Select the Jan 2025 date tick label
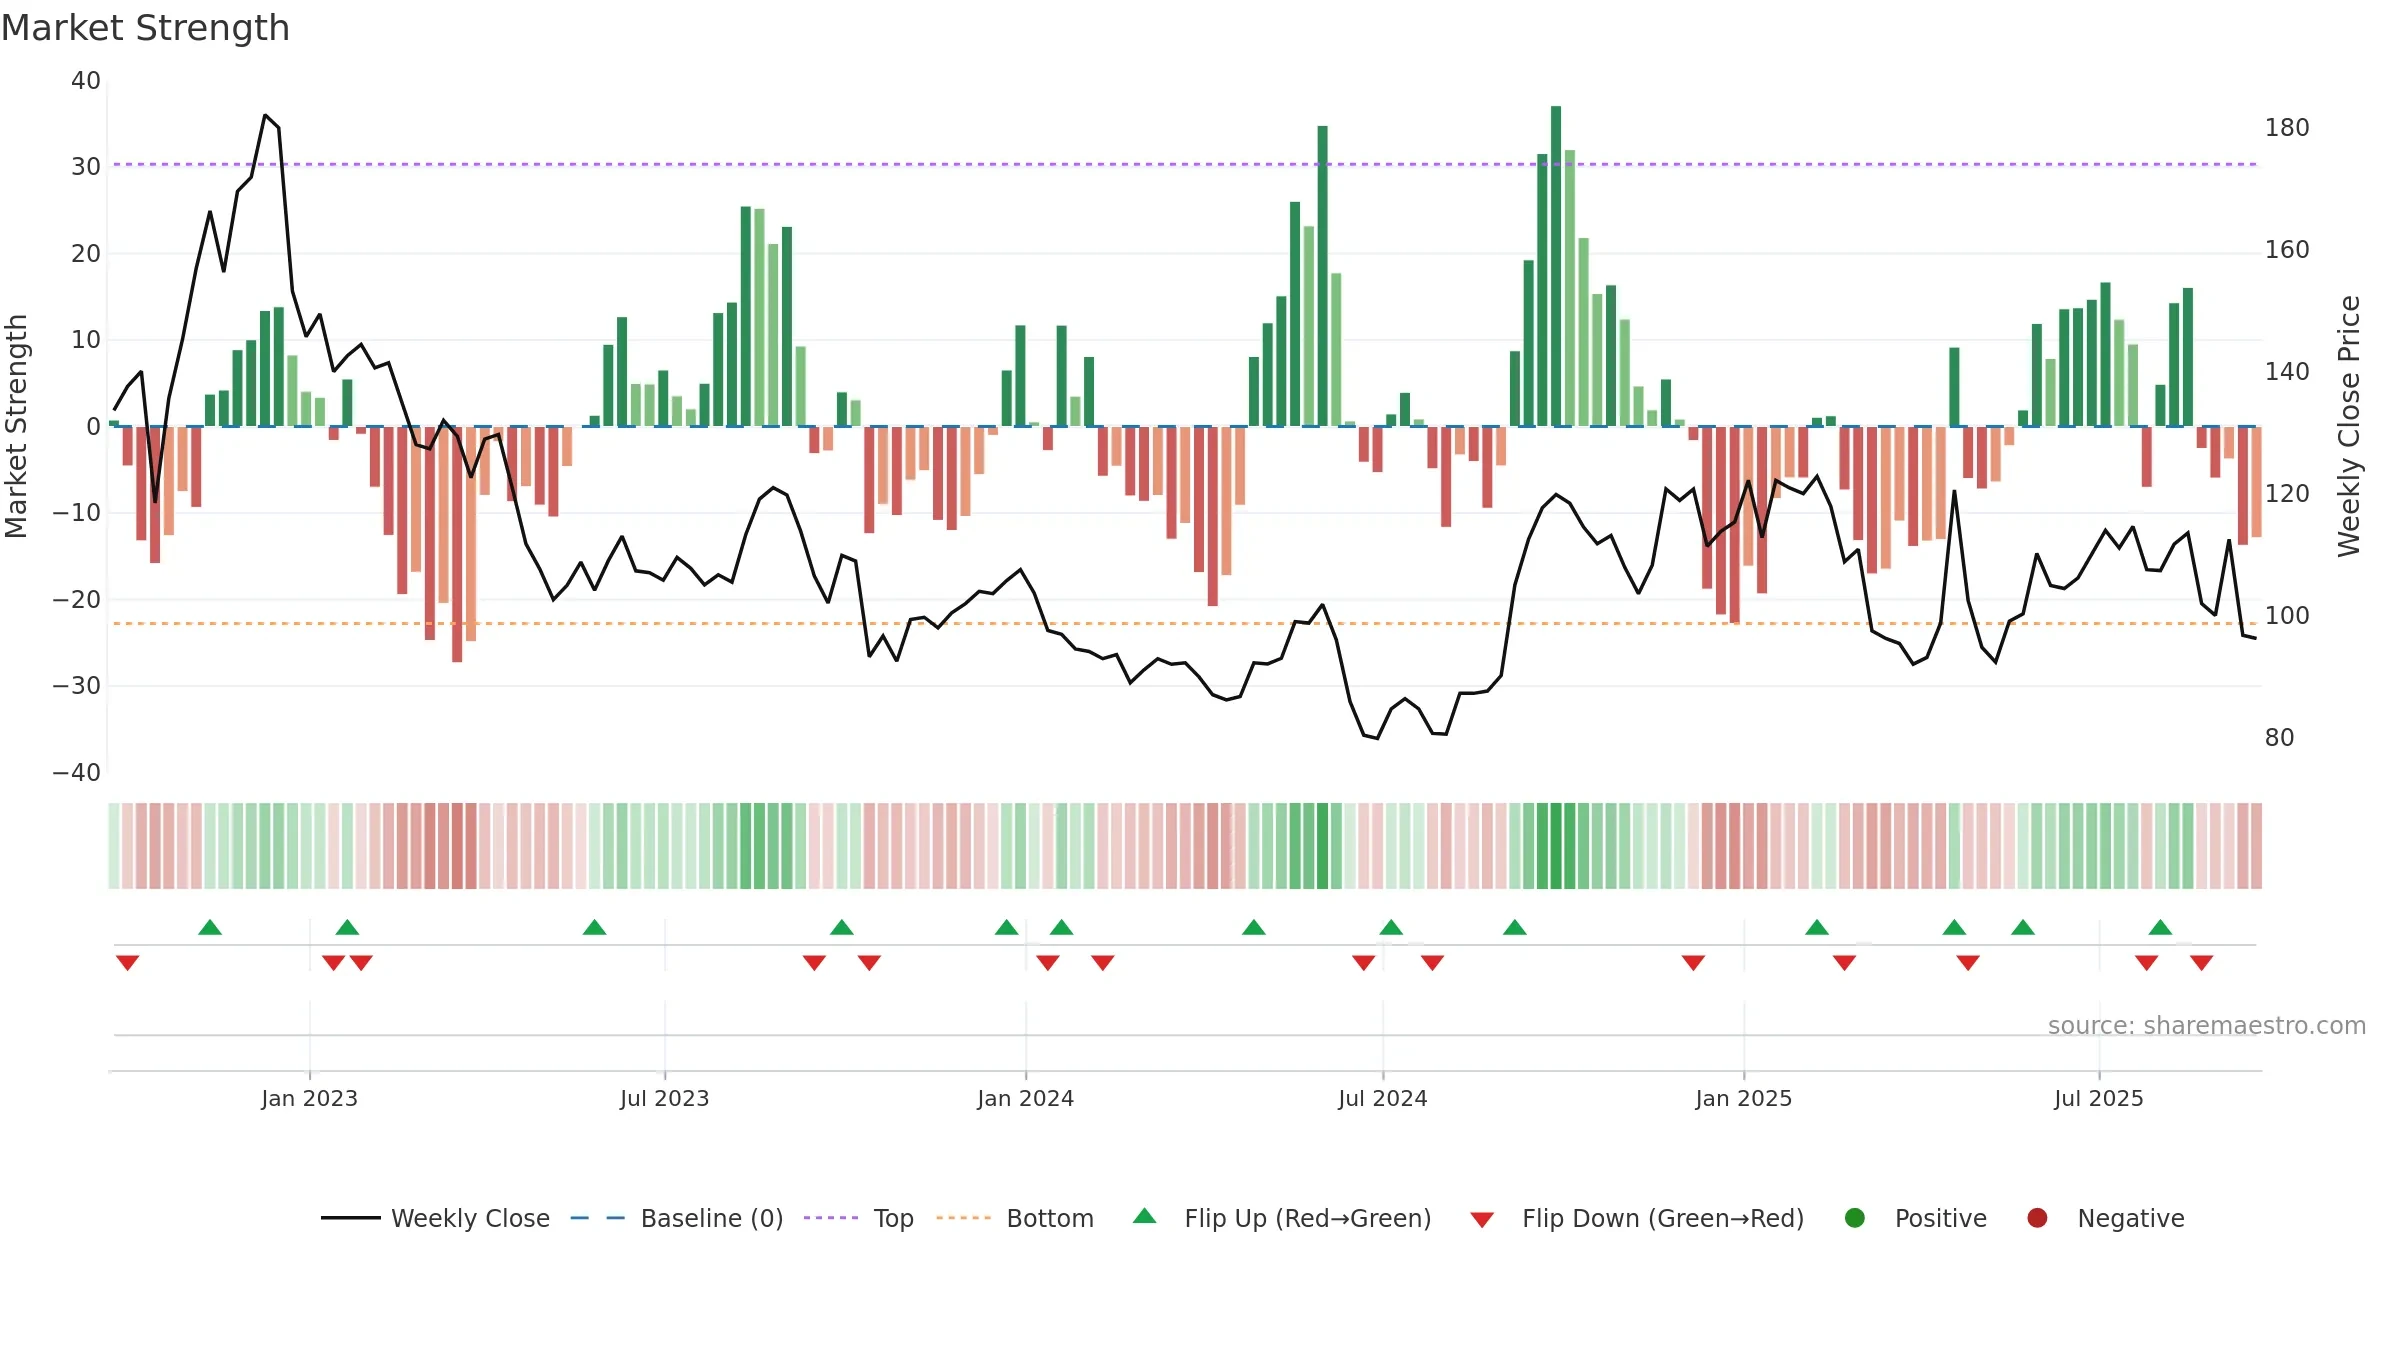This screenshot has height=1350, width=2400. (x=1743, y=1098)
